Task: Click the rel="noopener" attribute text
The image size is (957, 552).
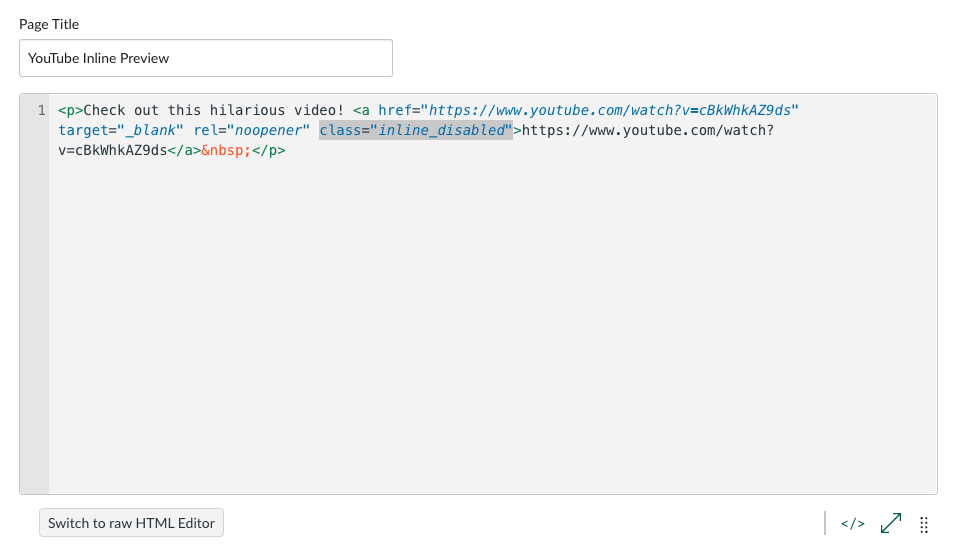Action: (x=251, y=130)
